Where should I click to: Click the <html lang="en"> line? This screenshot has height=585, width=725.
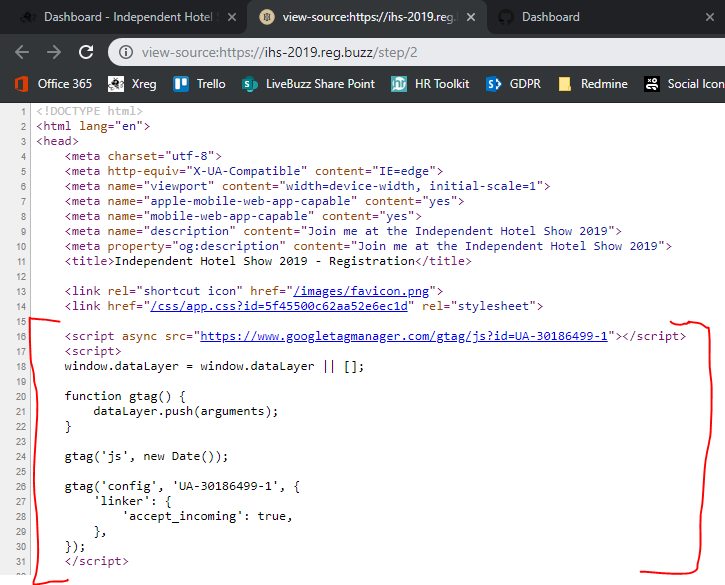[x=93, y=126]
